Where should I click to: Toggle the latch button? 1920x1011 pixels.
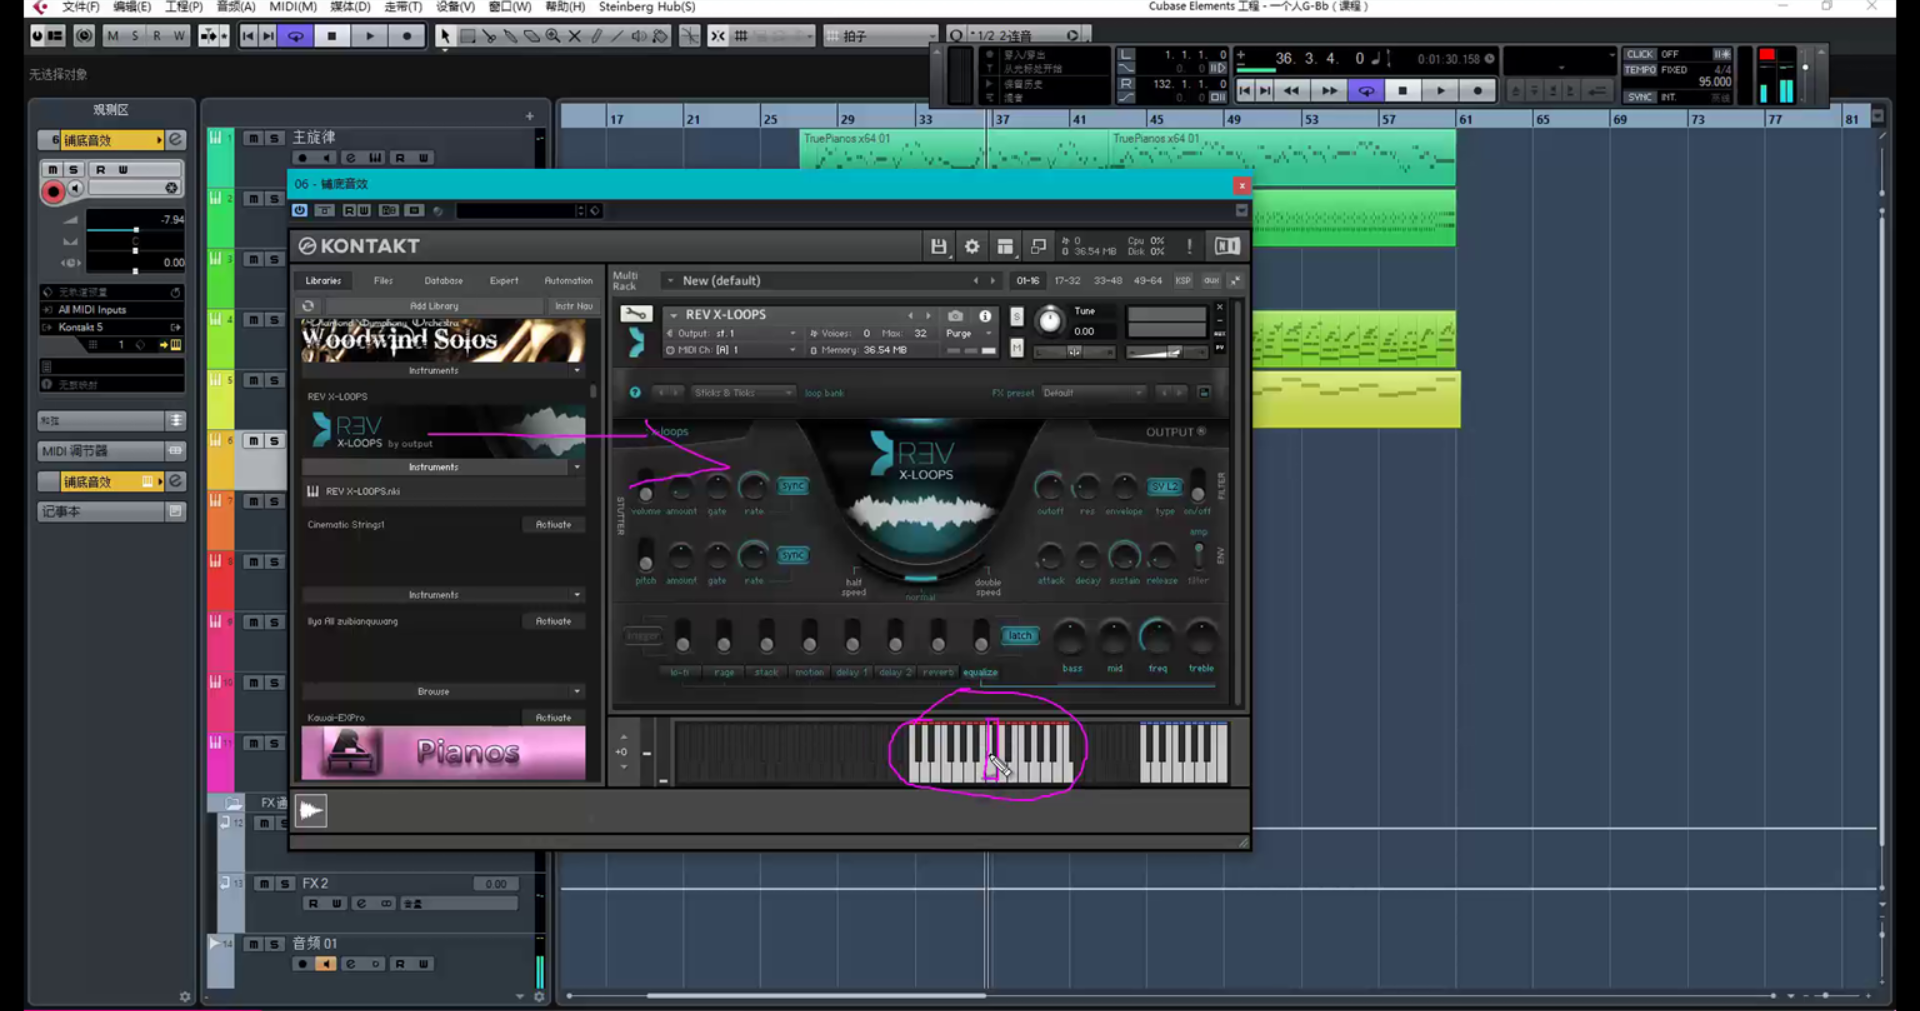click(1019, 635)
